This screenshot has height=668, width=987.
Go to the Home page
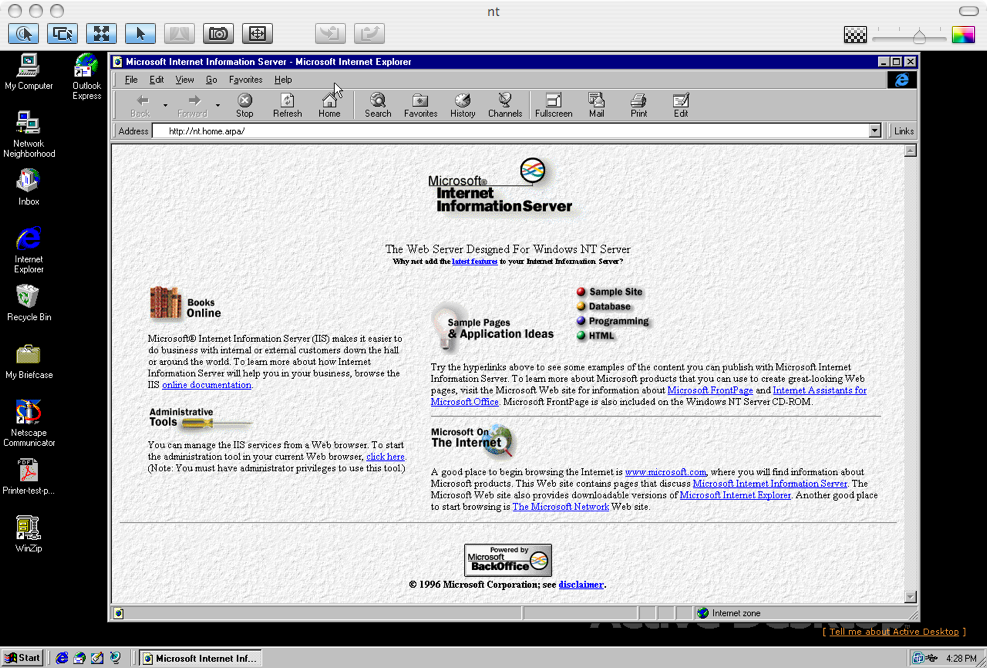point(329,105)
